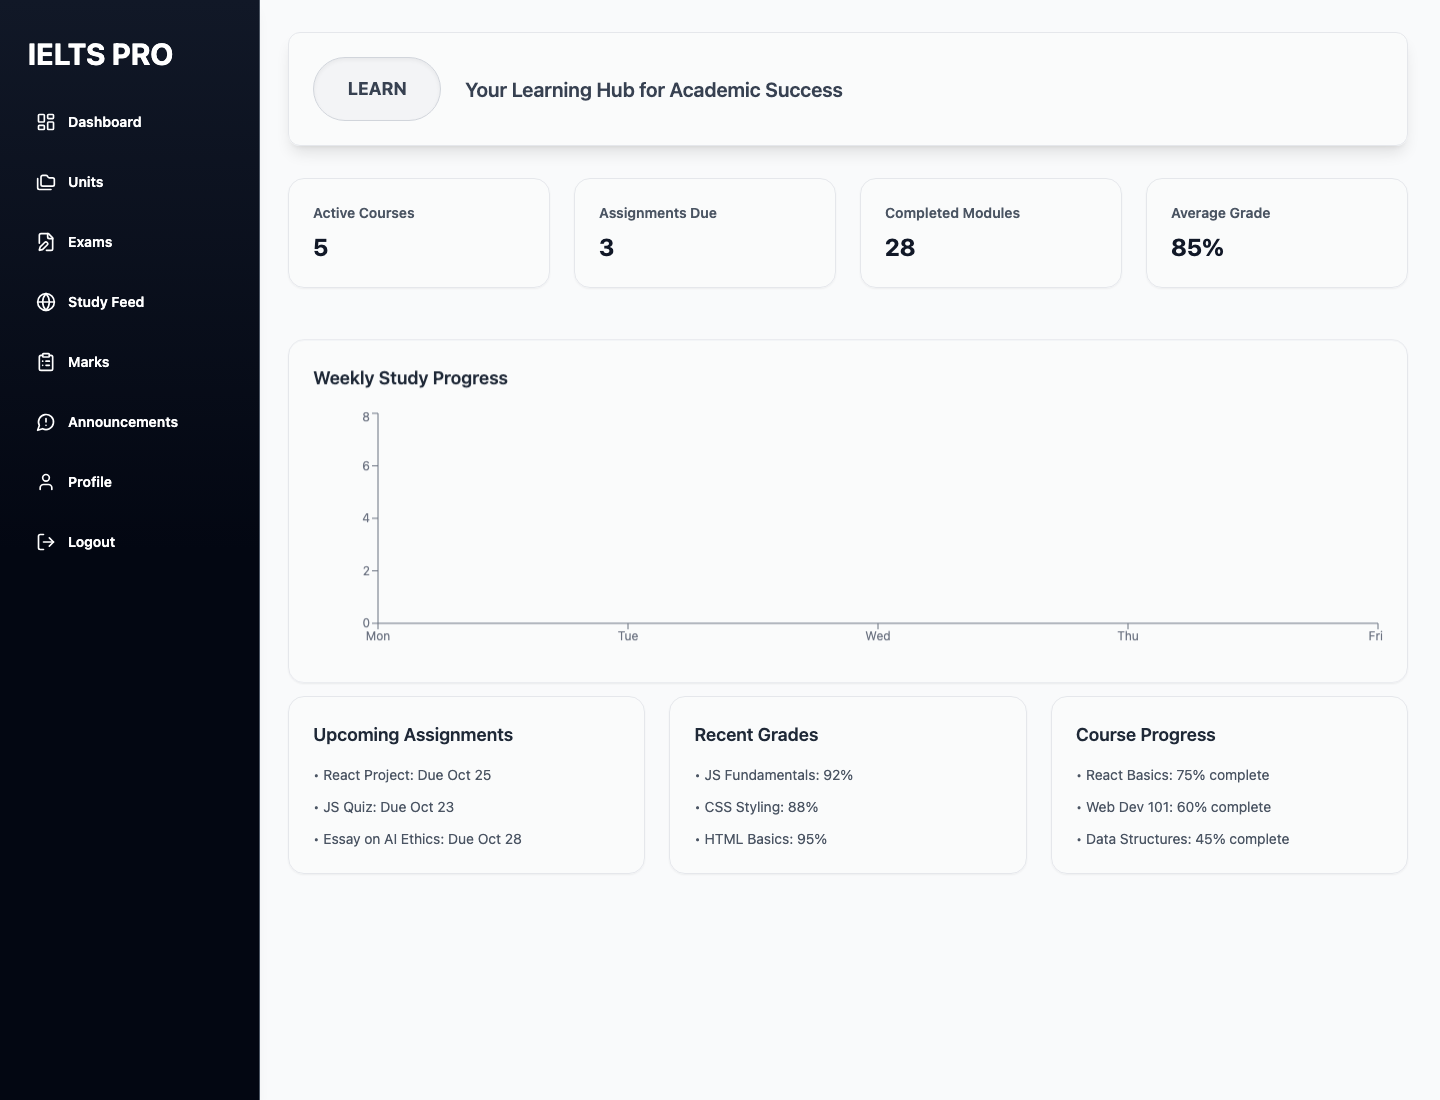1440x1100 pixels.
Task: Open the Exams page label
Action: [x=90, y=242]
